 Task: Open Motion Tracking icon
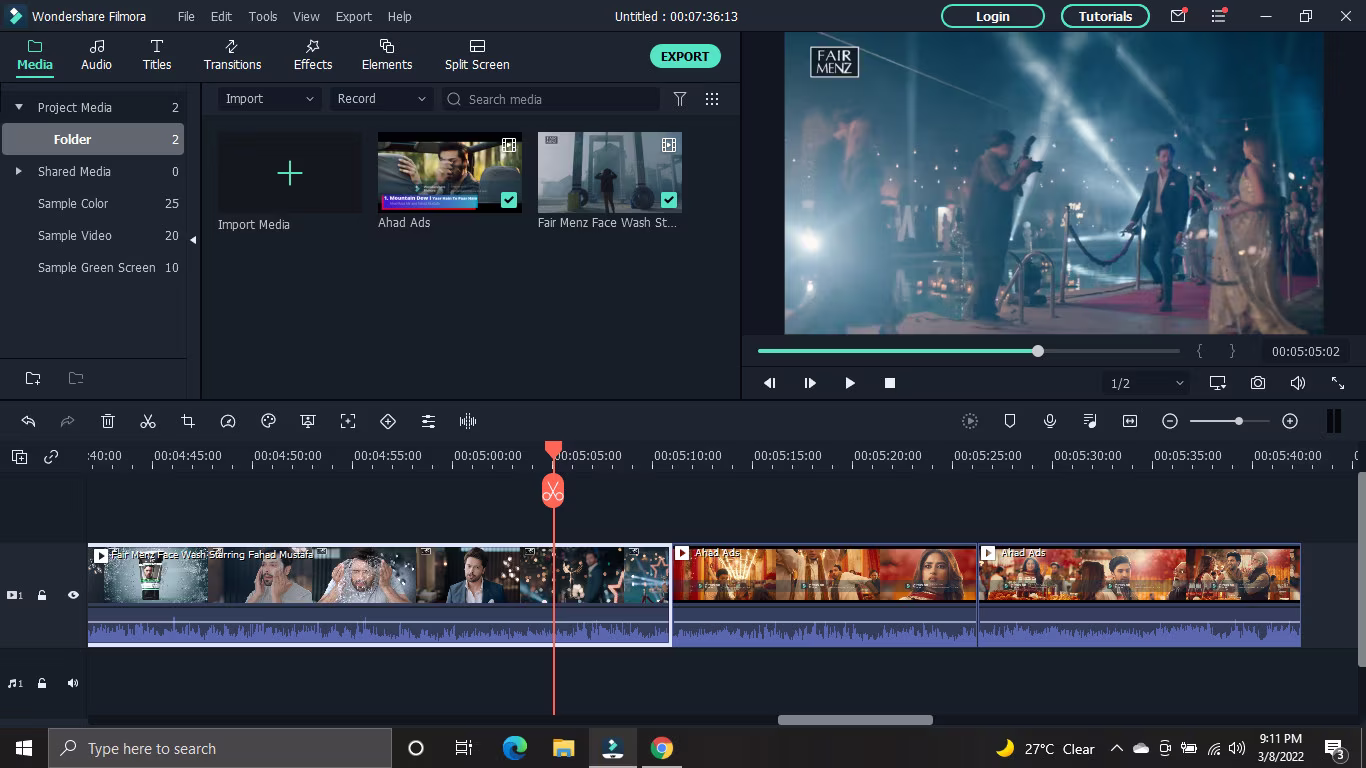click(348, 421)
